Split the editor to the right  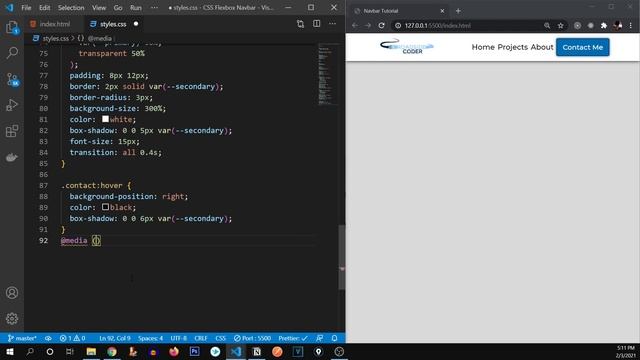coord(316,24)
